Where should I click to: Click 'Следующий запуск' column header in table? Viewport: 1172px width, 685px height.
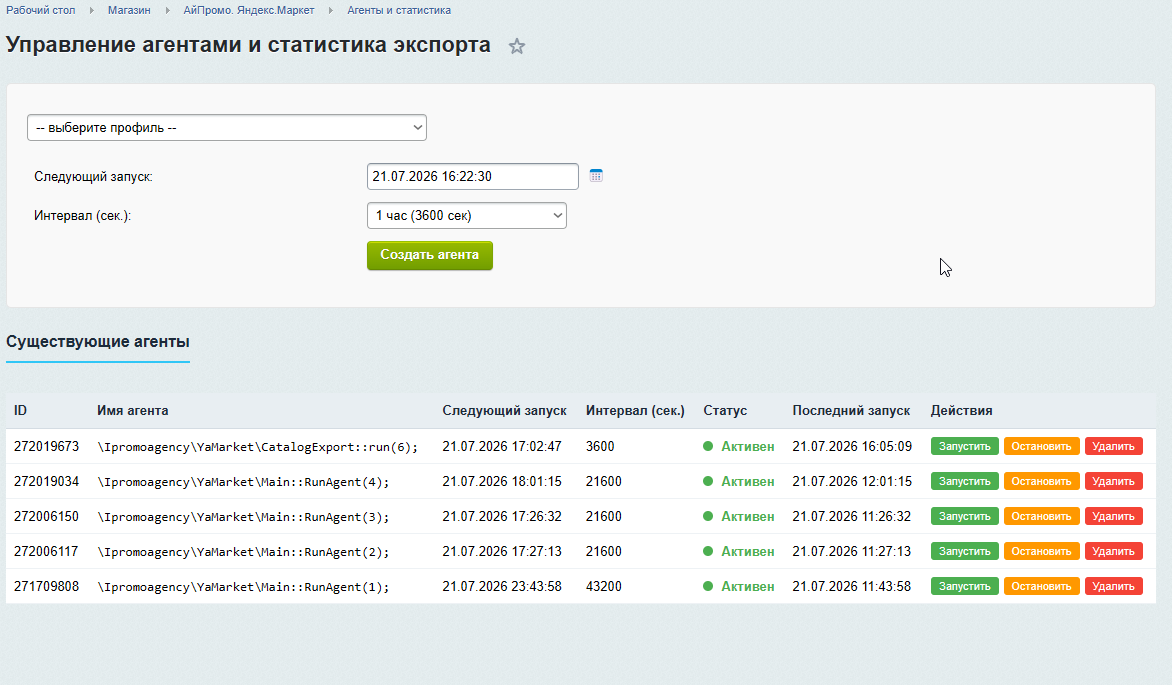coord(505,411)
